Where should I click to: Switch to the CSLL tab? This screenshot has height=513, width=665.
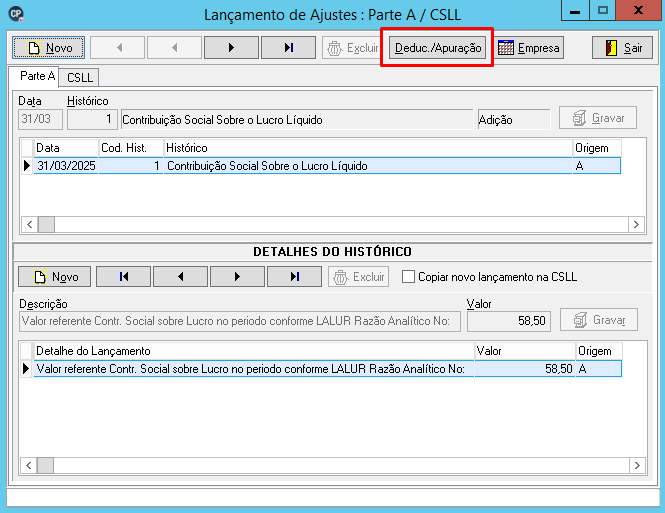[79, 78]
